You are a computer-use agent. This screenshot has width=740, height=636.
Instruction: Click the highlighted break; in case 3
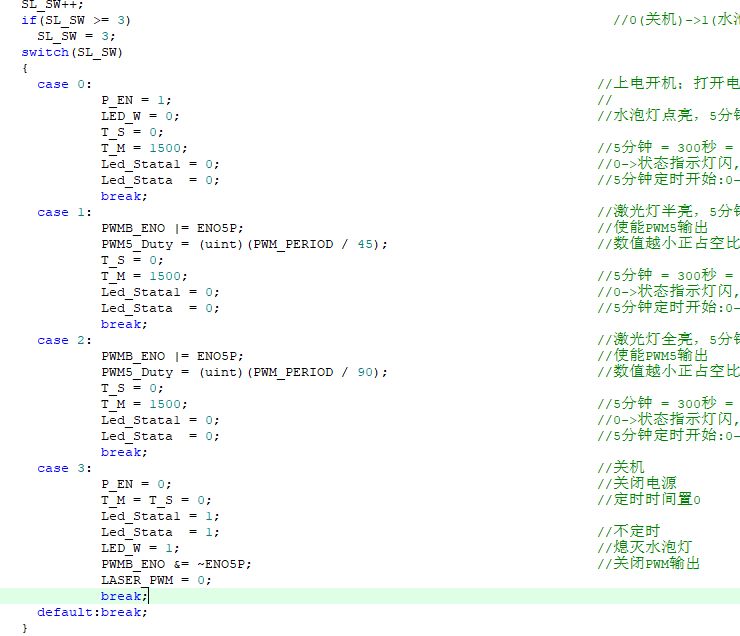pyautogui.click(x=124, y=596)
